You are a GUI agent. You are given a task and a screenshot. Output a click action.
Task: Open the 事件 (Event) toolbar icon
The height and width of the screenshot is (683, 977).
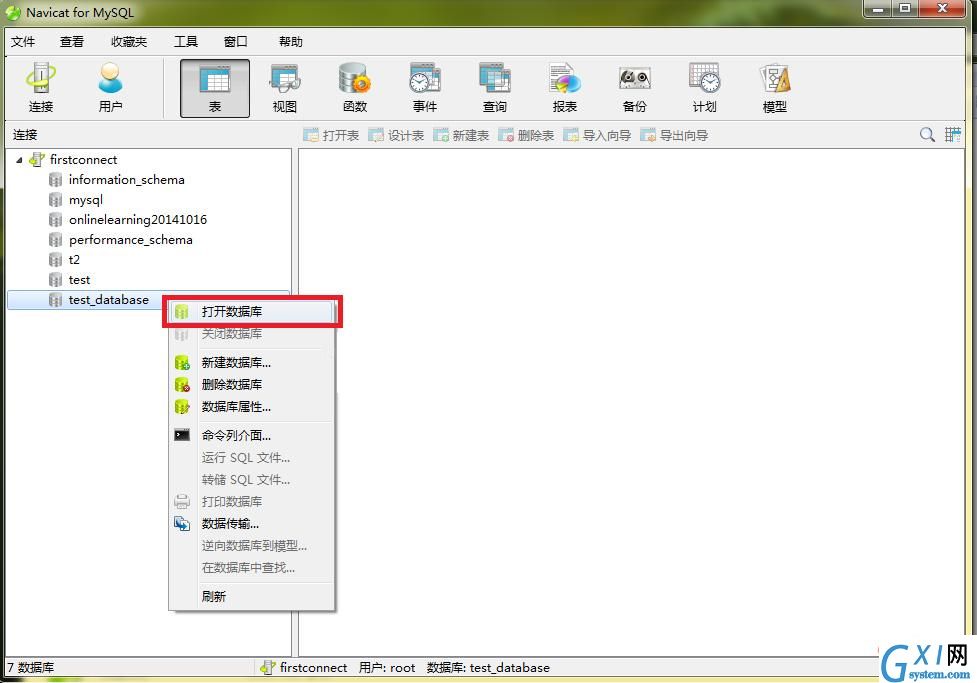(x=425, y=88)
